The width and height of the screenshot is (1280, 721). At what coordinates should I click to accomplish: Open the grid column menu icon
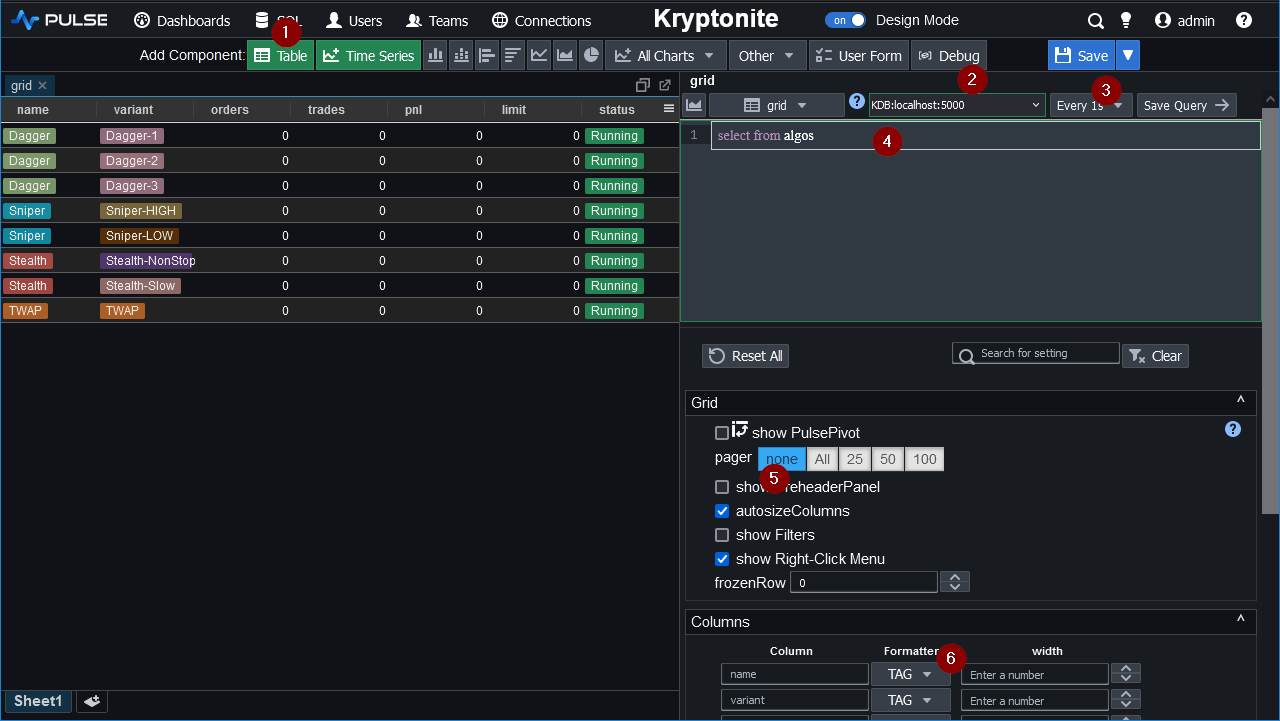click(669, 109)
